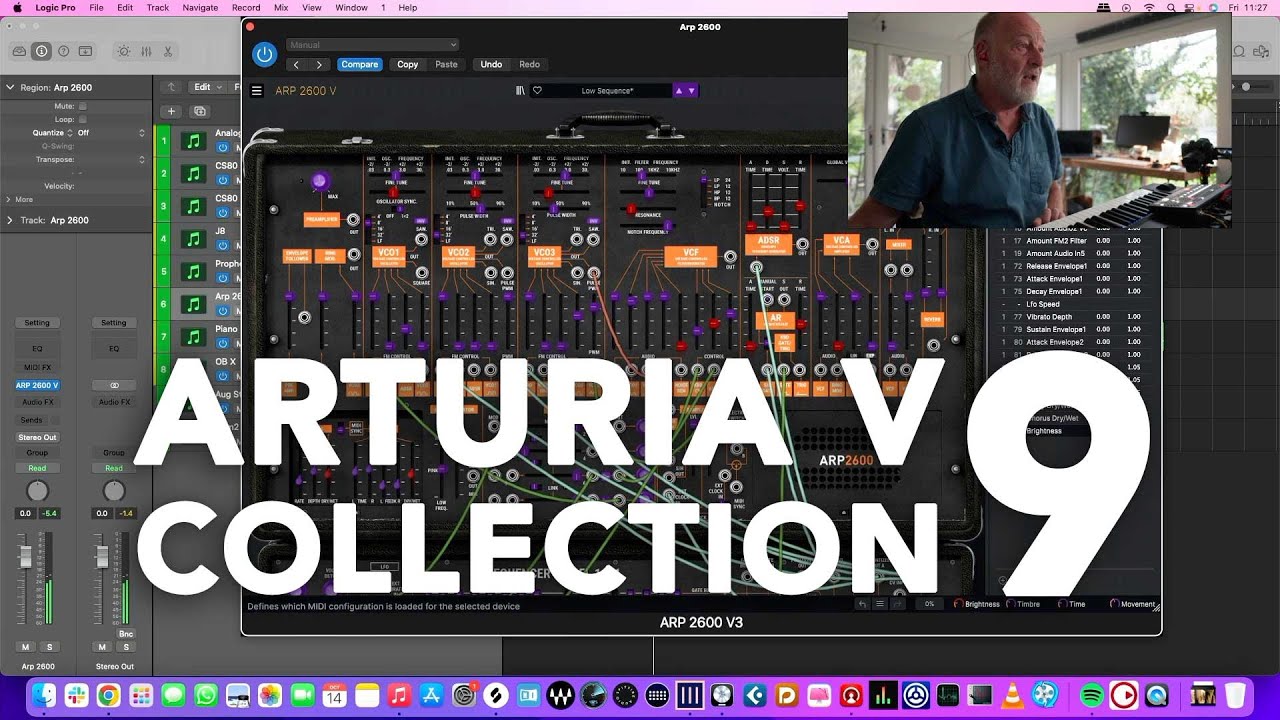Image resolution: width=1280 pixels, height=720 pixels.
Task: Click the Undo button in plugin header
Action: [491, 65]
